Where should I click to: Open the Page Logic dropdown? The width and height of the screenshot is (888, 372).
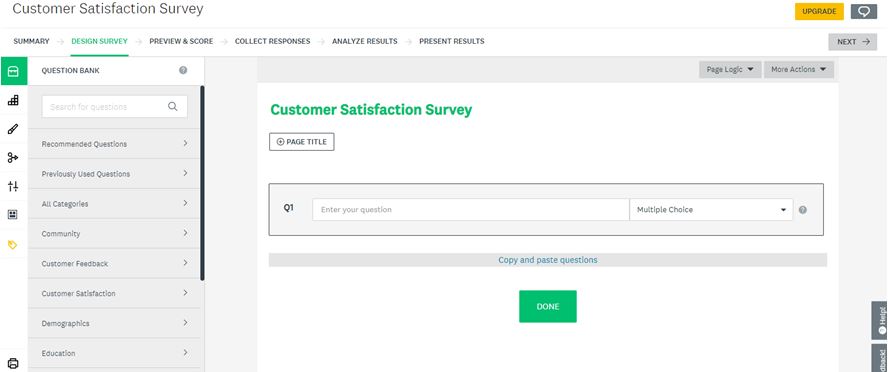coord(730,70)
